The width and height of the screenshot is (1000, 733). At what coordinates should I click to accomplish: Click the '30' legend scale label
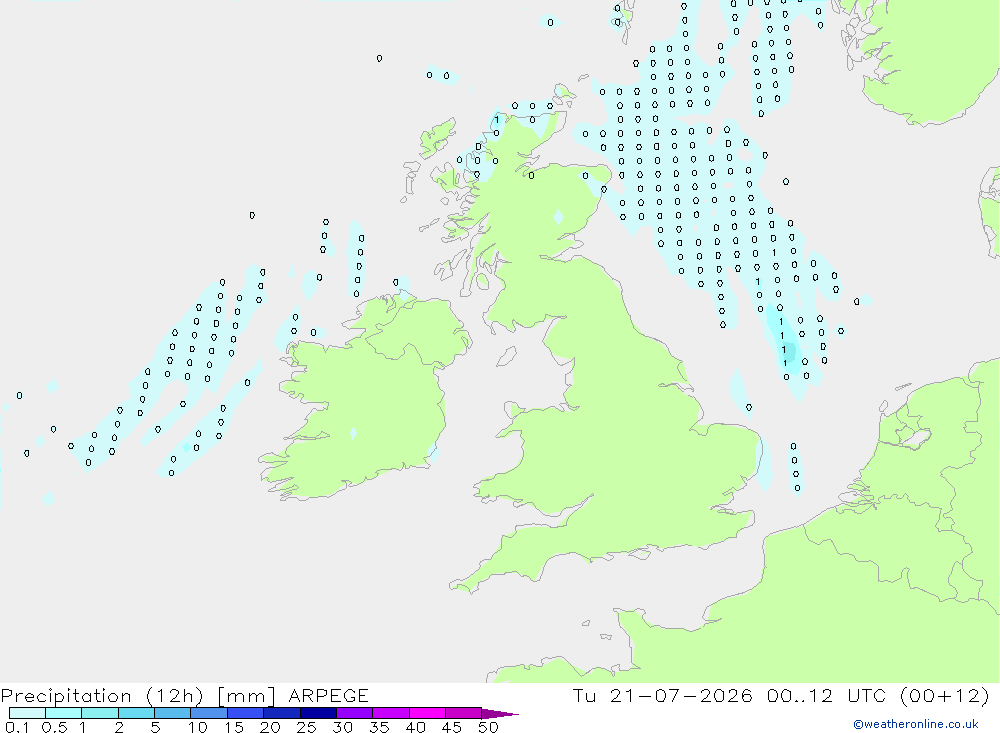(x=342, y=727)
